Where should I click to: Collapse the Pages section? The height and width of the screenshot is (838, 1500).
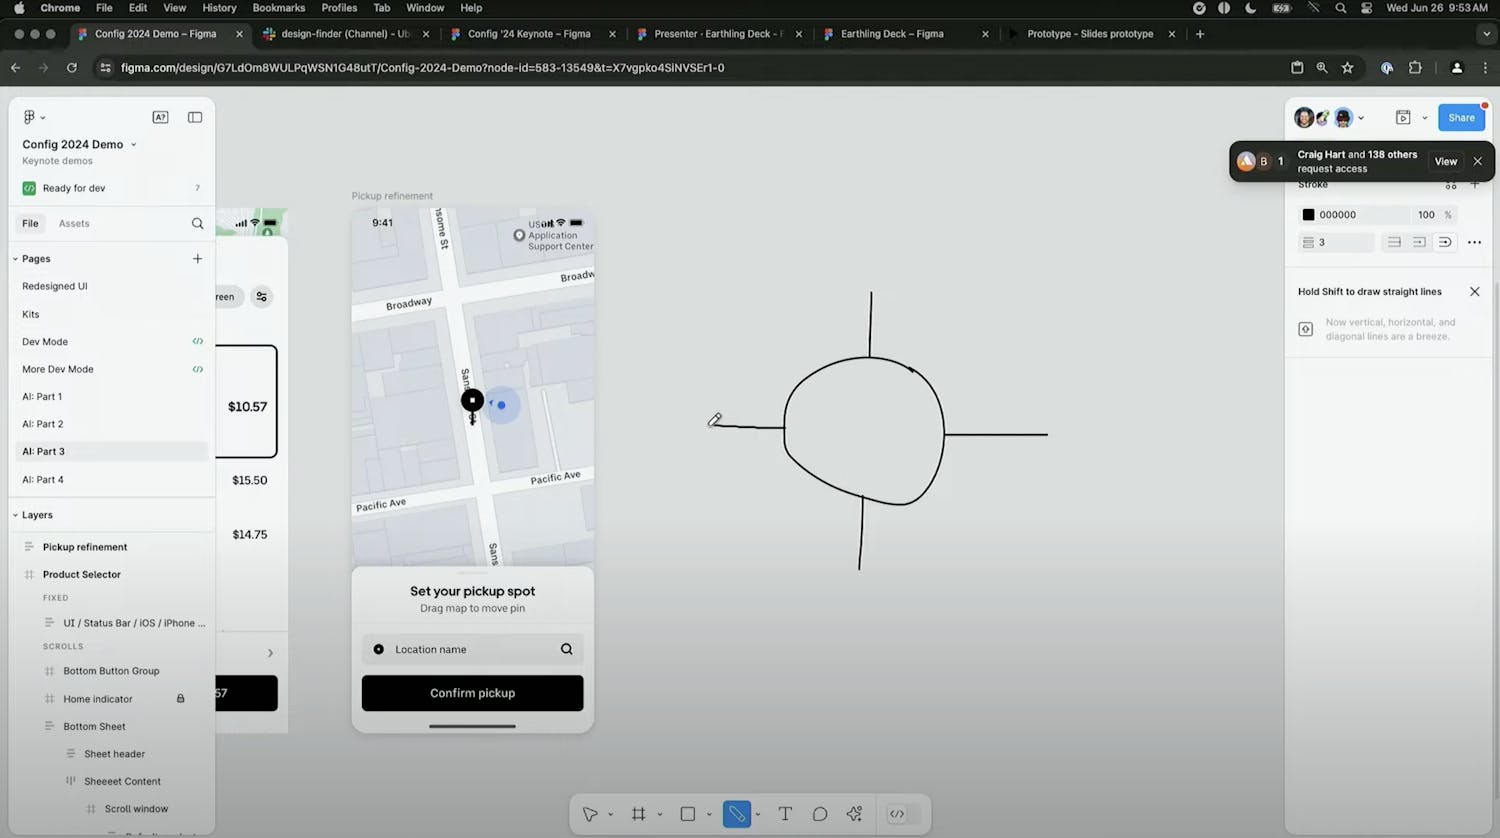[x=16, y=259]
